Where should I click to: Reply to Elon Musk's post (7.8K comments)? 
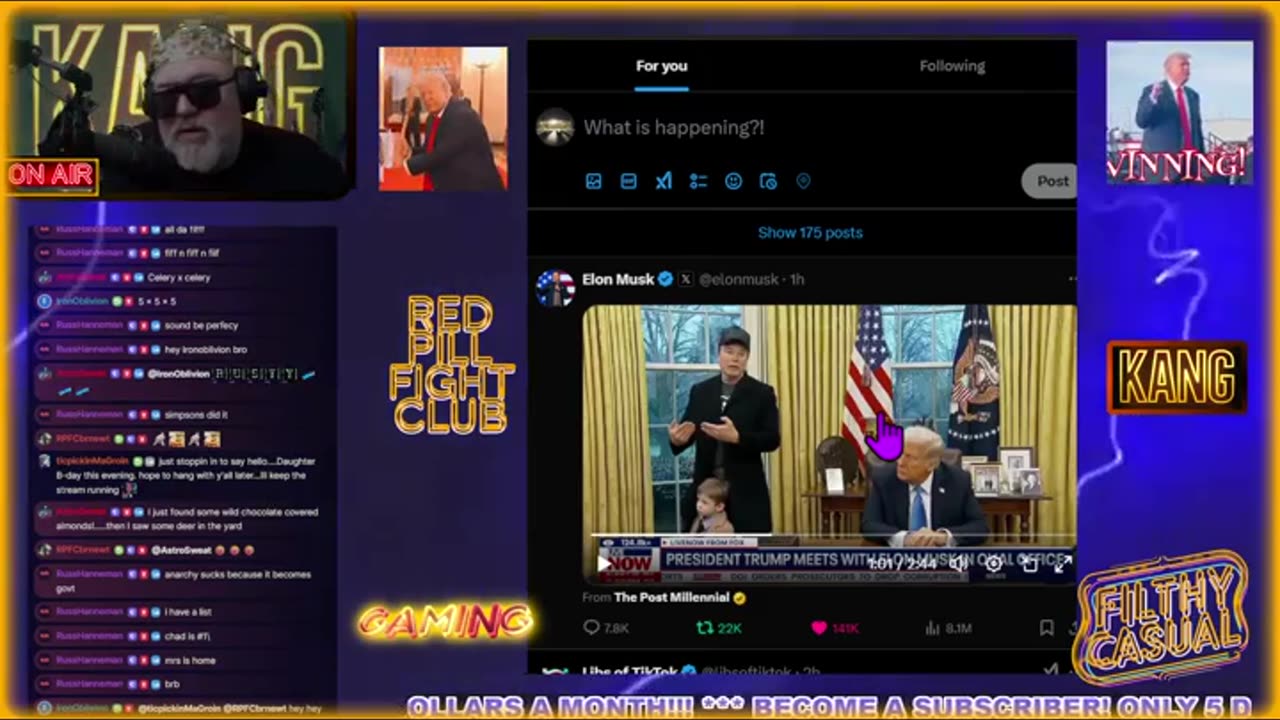coord(606,628)
